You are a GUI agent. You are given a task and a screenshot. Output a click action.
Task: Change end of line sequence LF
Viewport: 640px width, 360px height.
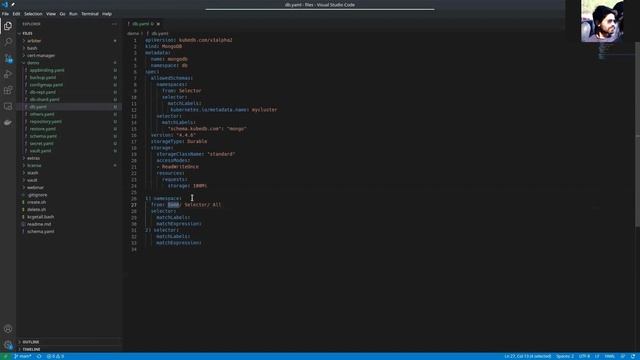point(597,356)
